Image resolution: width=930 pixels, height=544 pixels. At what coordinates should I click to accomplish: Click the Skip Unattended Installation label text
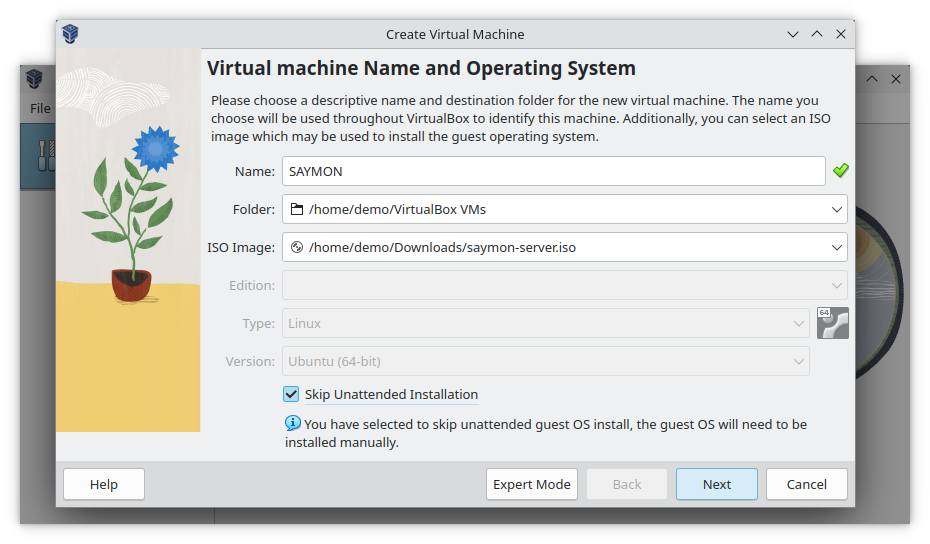pyautogui.click(x=391, y=395)
